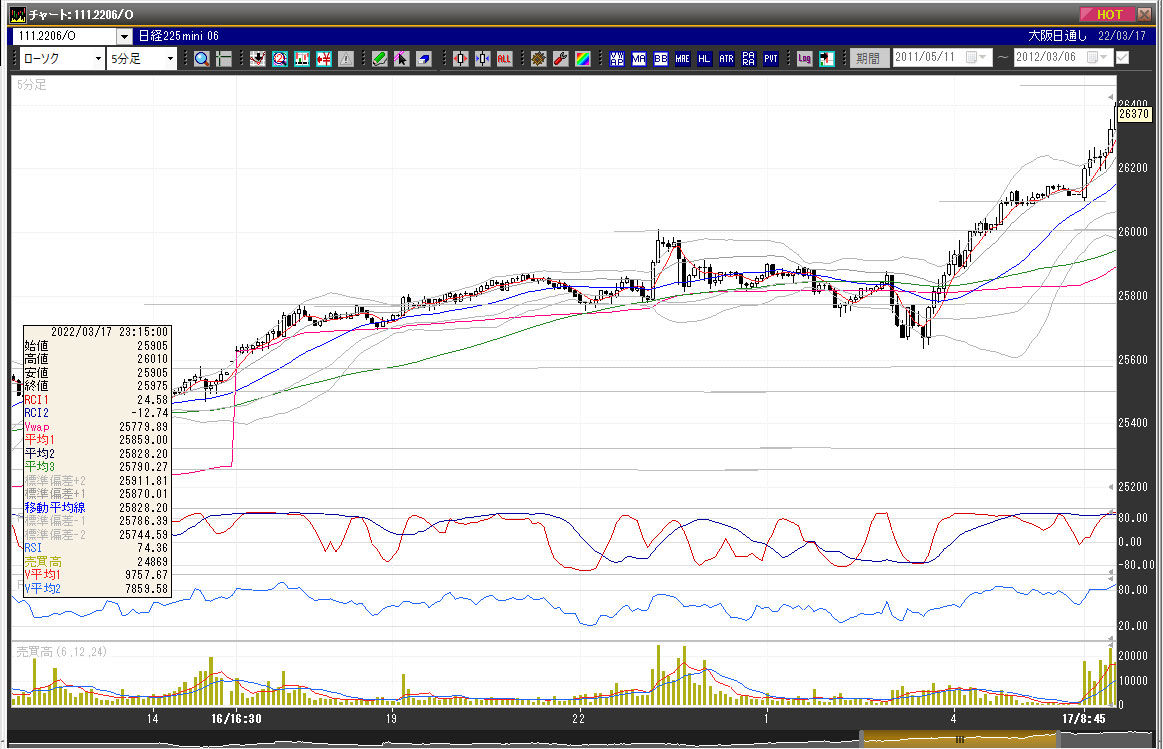Click the V平均1 row in data box

coord(96,575)
